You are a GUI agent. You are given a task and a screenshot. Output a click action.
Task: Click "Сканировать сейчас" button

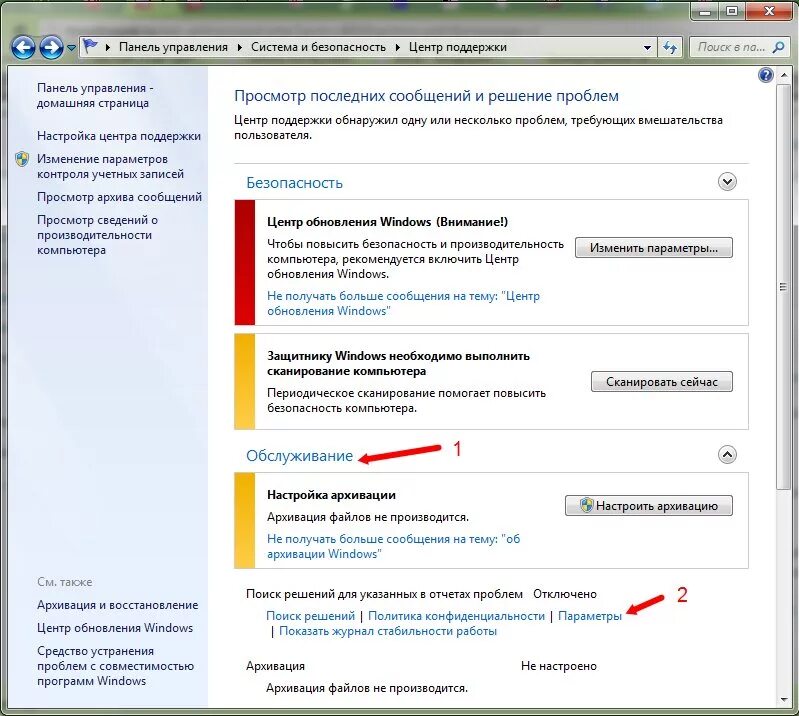(x=661, y=382)
